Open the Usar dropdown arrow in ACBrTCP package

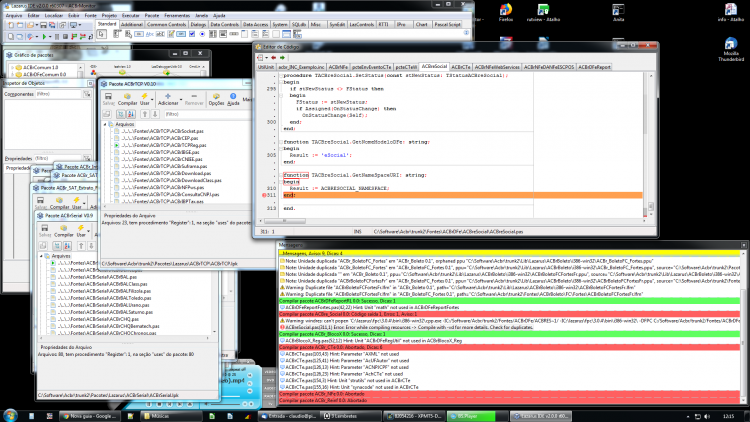click(152, 100)
